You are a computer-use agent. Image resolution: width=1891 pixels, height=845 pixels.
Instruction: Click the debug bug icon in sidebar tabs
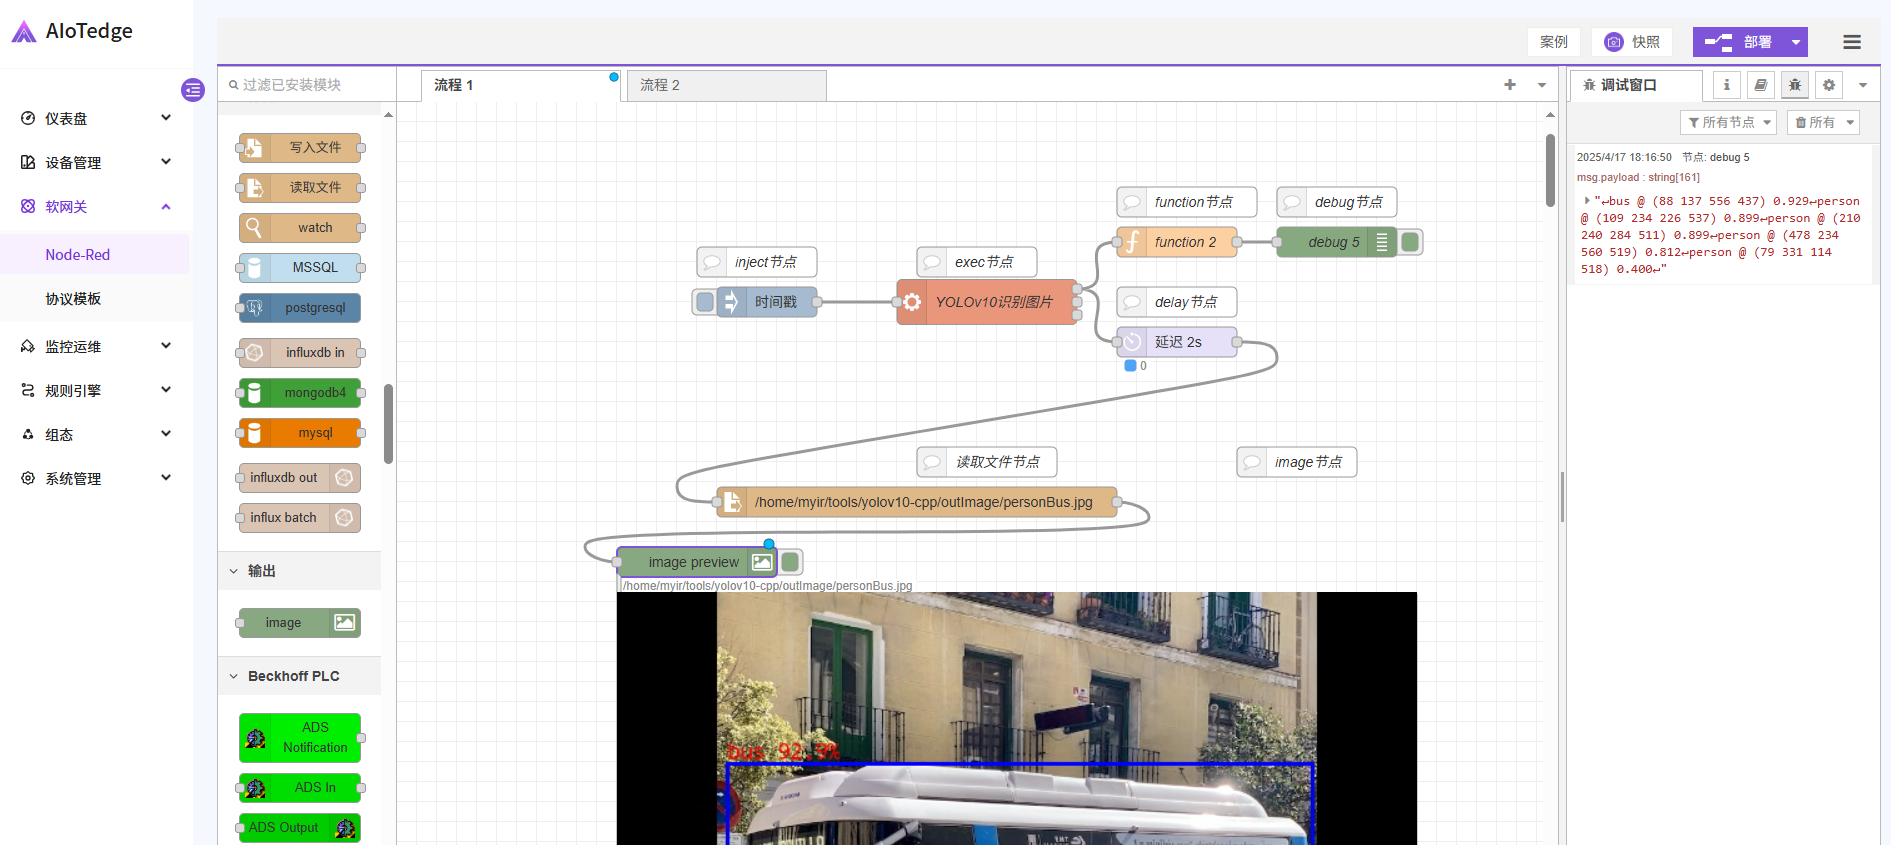coord(1795,85)
